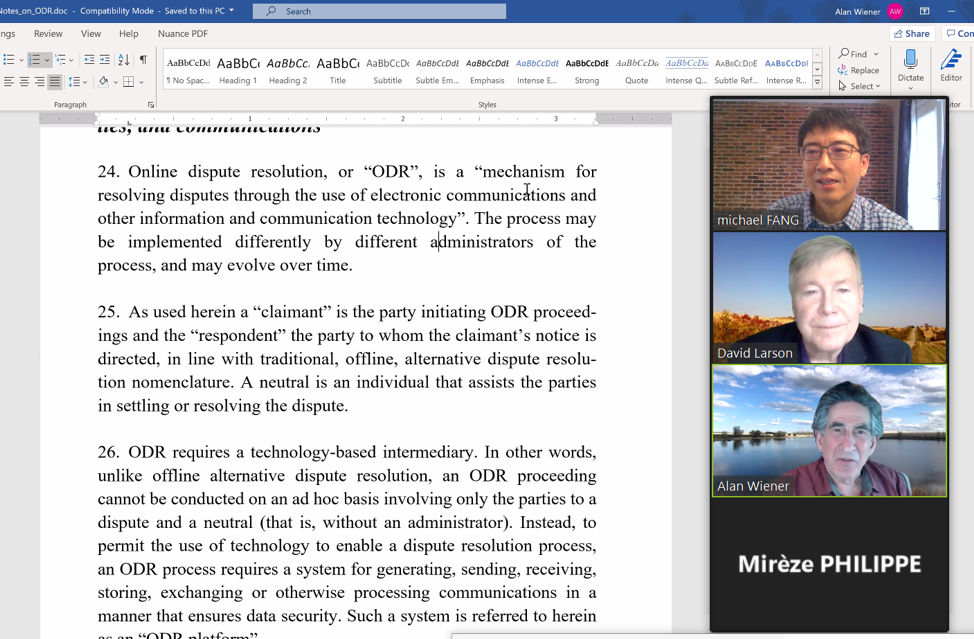Viewport: 974px width, 639px height.
Task: Select David Larson video tile
Action: 829,298
